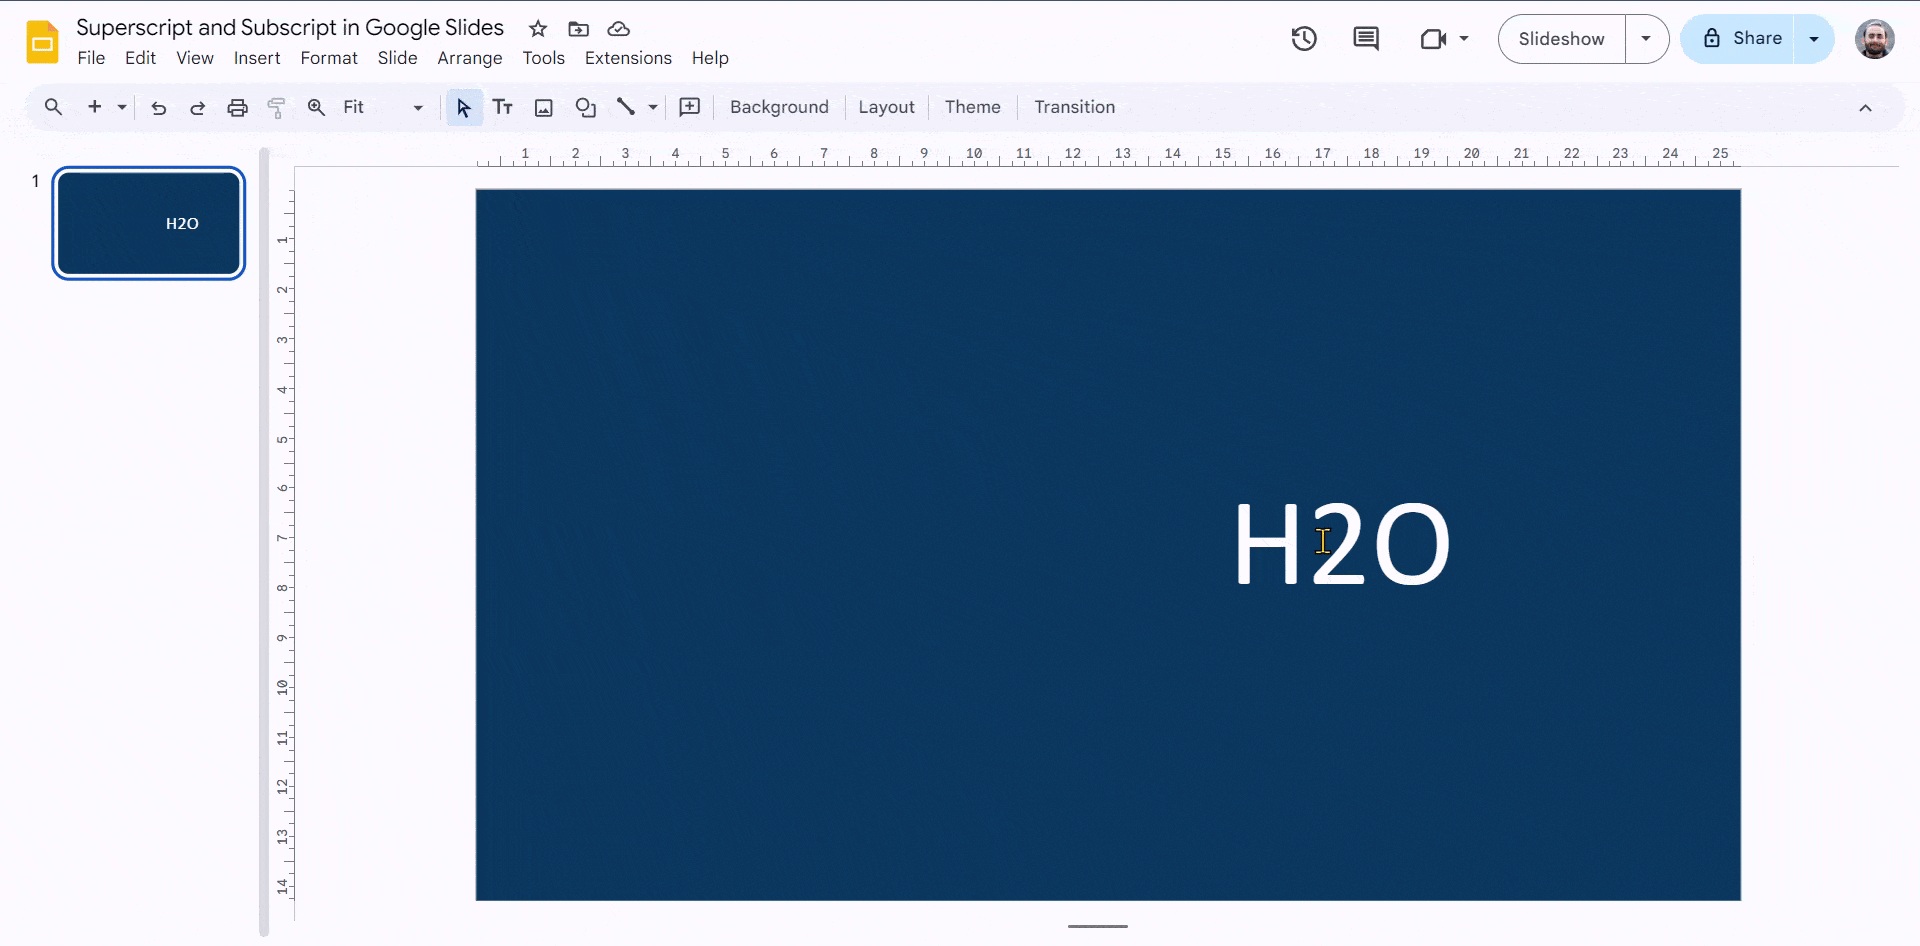Open the Zoom Fit dropdown
The image size is (1920, 946).
417,107
